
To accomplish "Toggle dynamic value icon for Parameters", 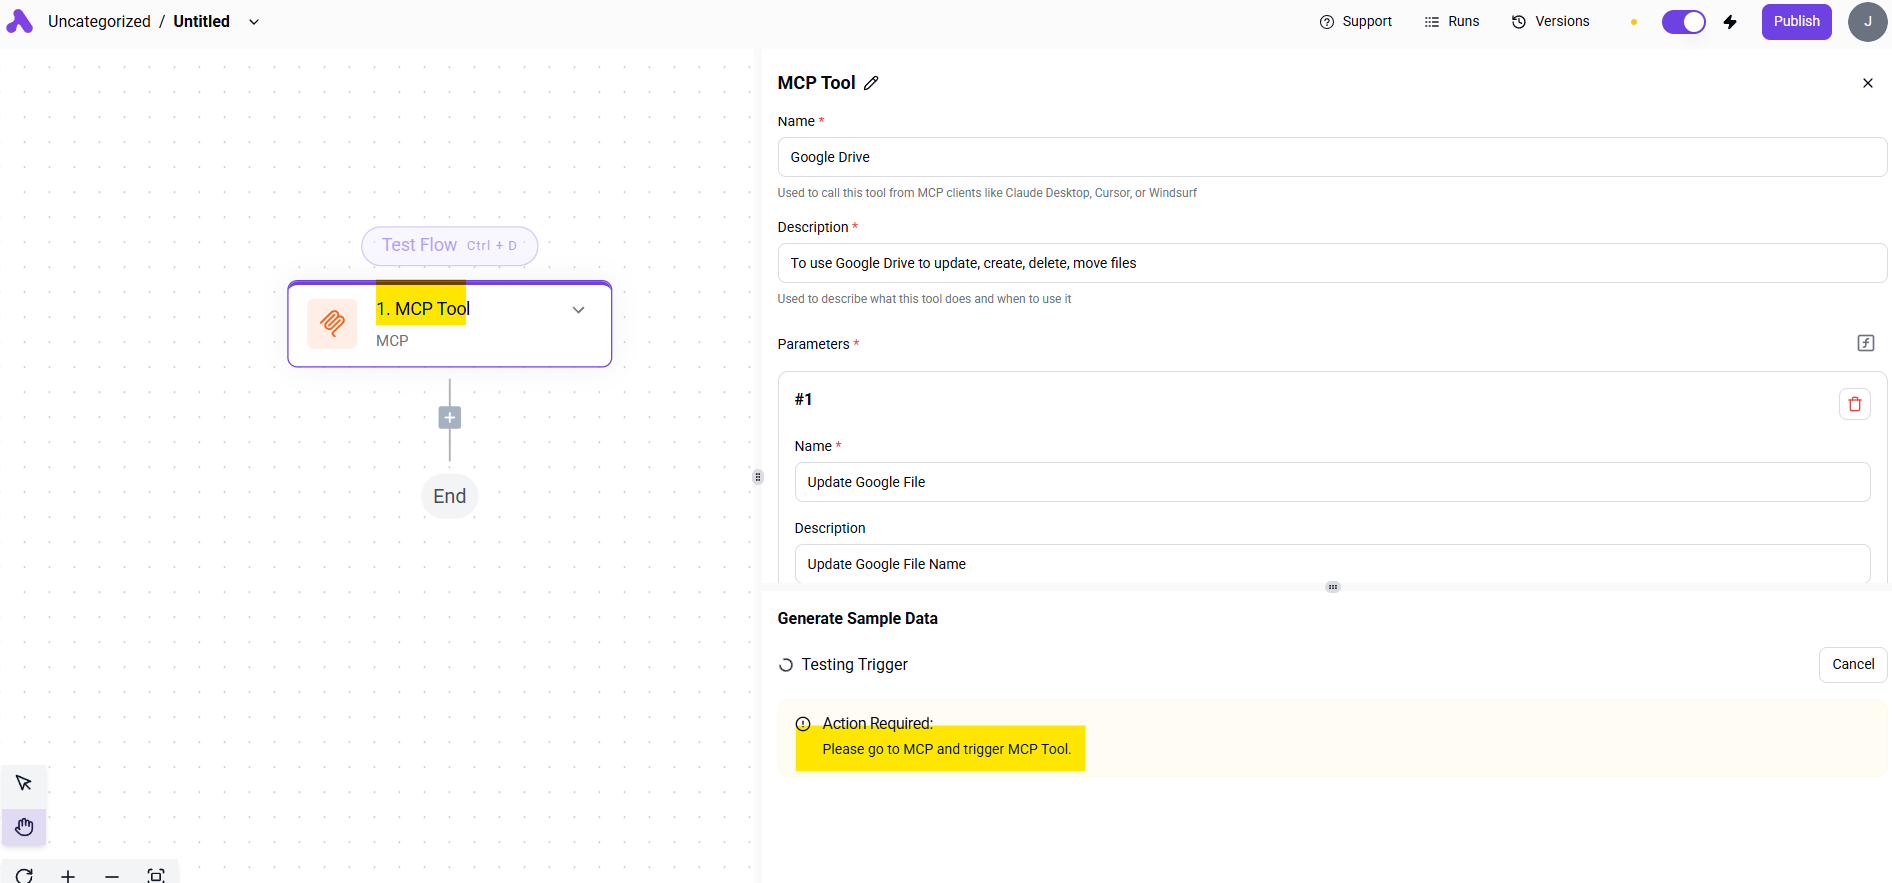I will coord(1865,343).
